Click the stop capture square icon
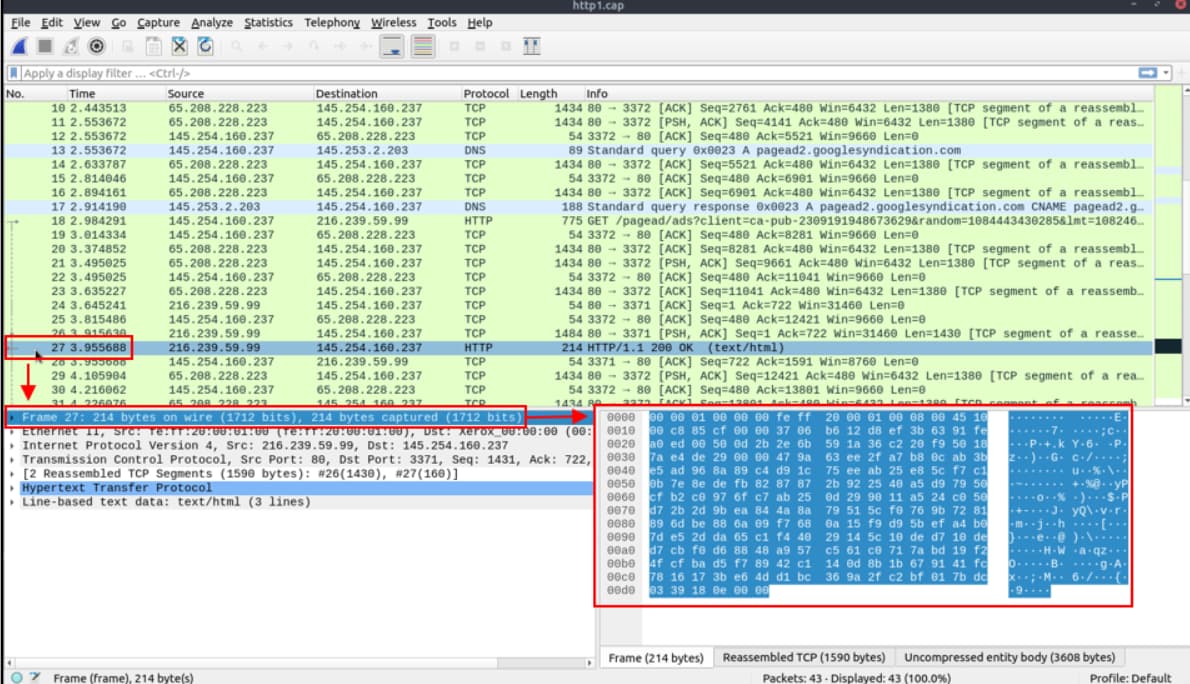Viewport: 1190px width, 684px height. pos(45,46)
